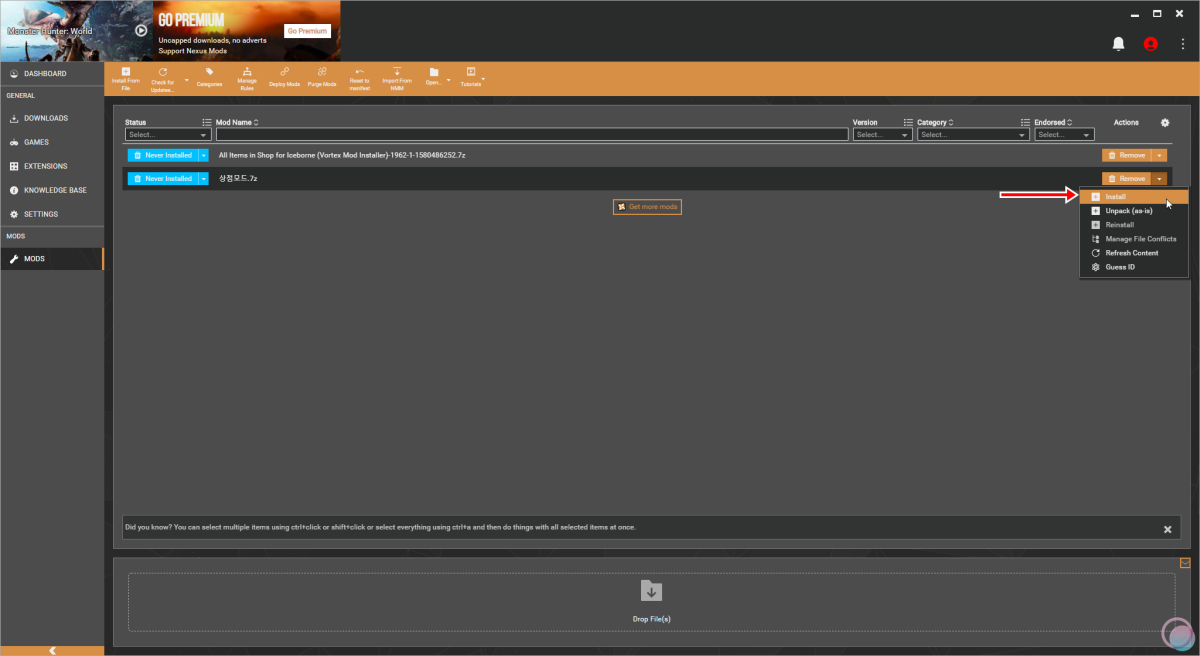
Task: Choose Install from context menu
Action: [1134, 197]
